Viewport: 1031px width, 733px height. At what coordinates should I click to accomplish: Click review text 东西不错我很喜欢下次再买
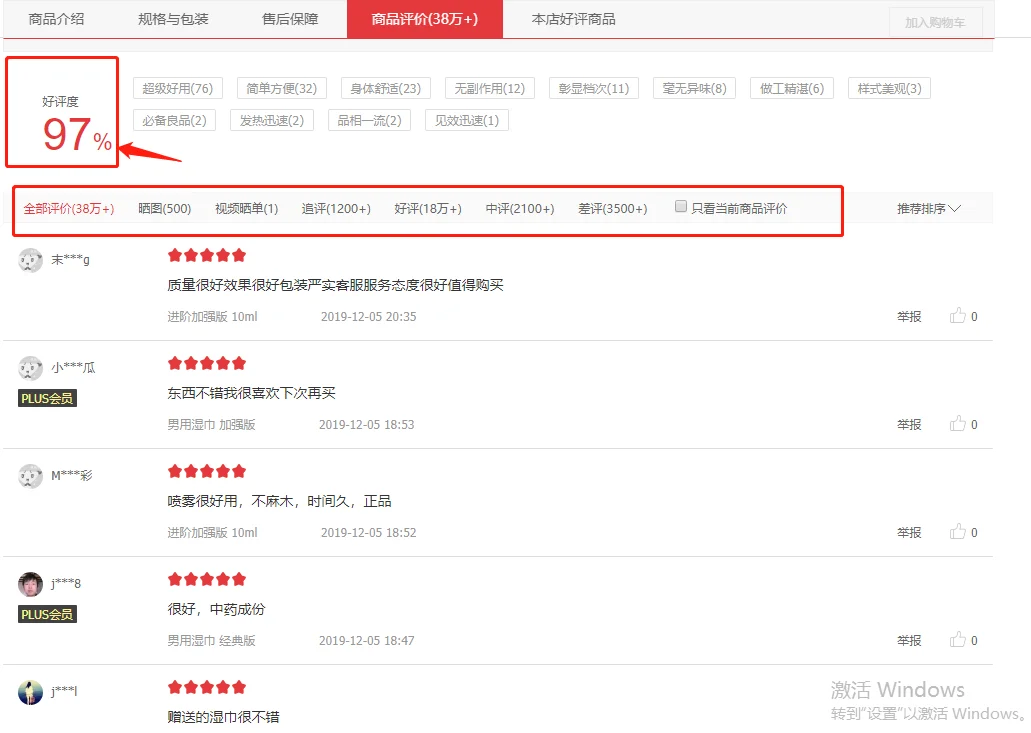coord(252,393)
